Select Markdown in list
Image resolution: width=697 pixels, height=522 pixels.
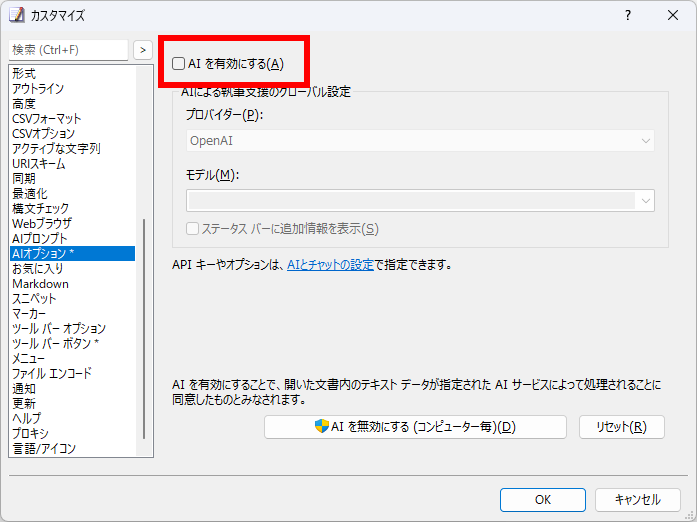coord(72,284)
